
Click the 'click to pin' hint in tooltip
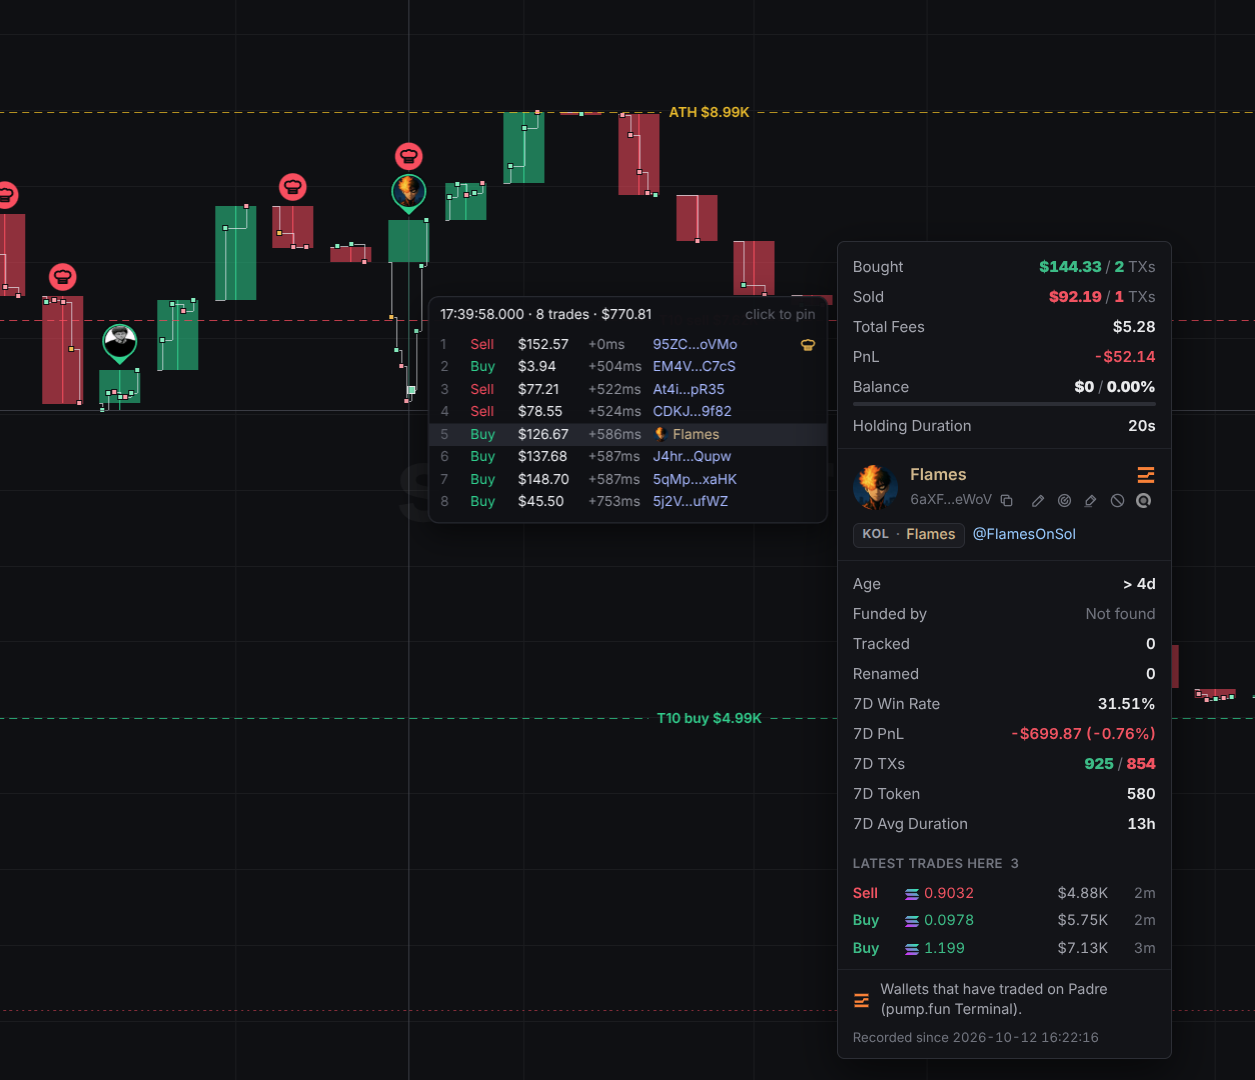coord(780,314)
